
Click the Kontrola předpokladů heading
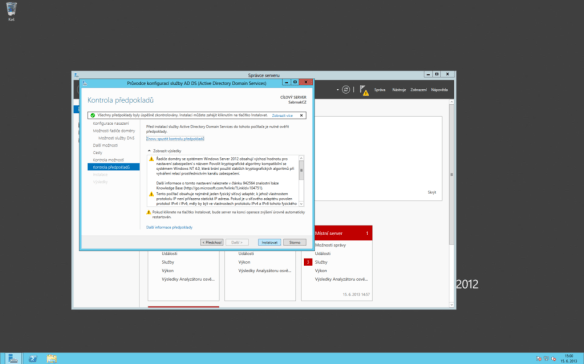pyautogui.click(x=120, y=100)
